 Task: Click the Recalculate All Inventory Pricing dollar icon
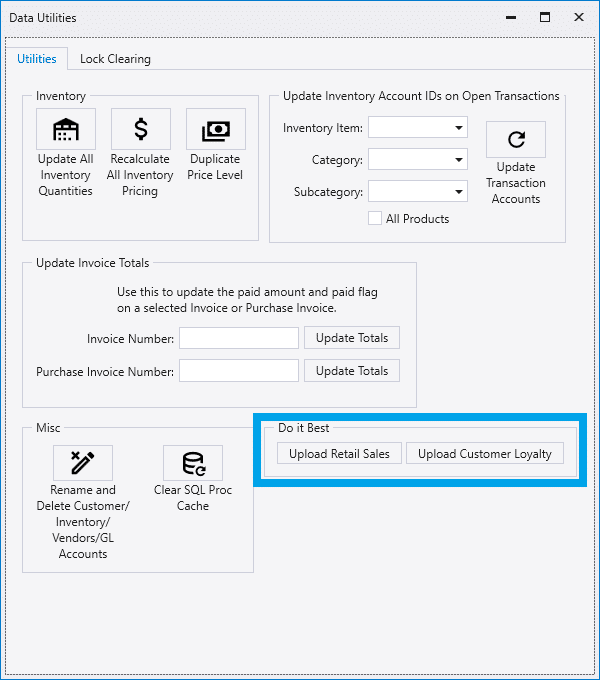click(x=141, y=129)
